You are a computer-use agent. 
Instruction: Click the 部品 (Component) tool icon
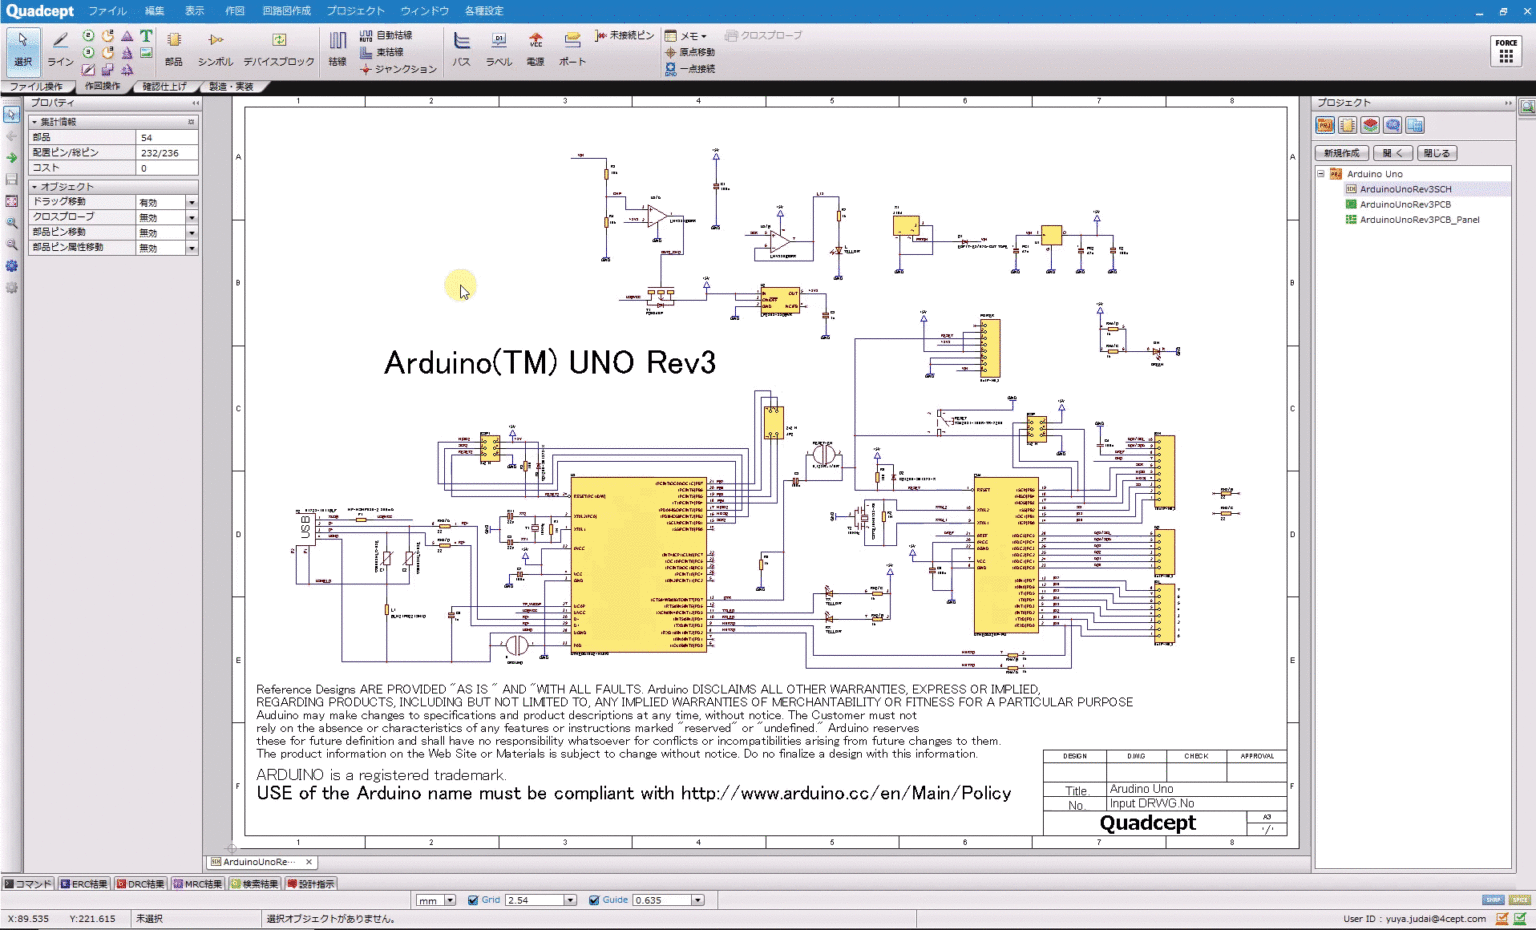click(174, 49)
